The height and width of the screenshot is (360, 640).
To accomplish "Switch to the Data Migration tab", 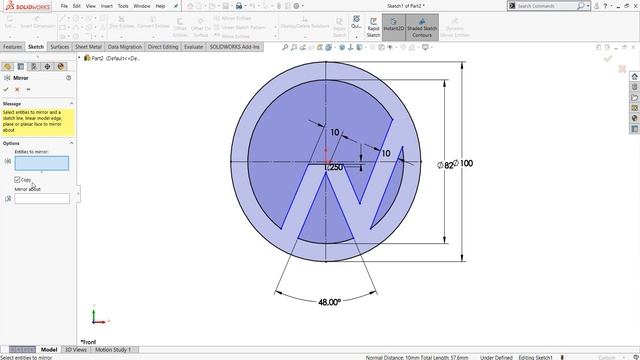I will click(124, 47).
